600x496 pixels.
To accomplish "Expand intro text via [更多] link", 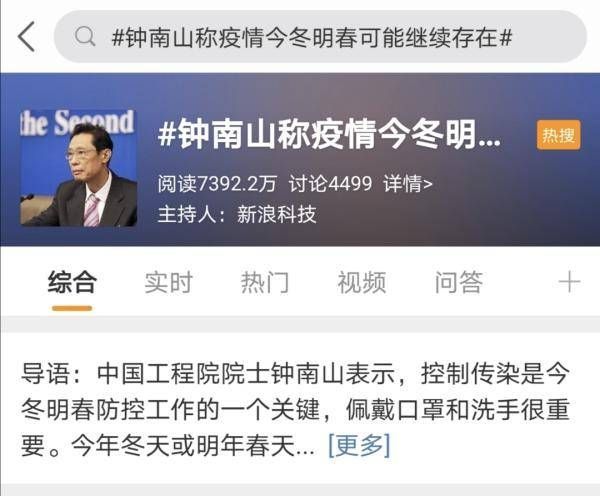I will click(359, 445).
